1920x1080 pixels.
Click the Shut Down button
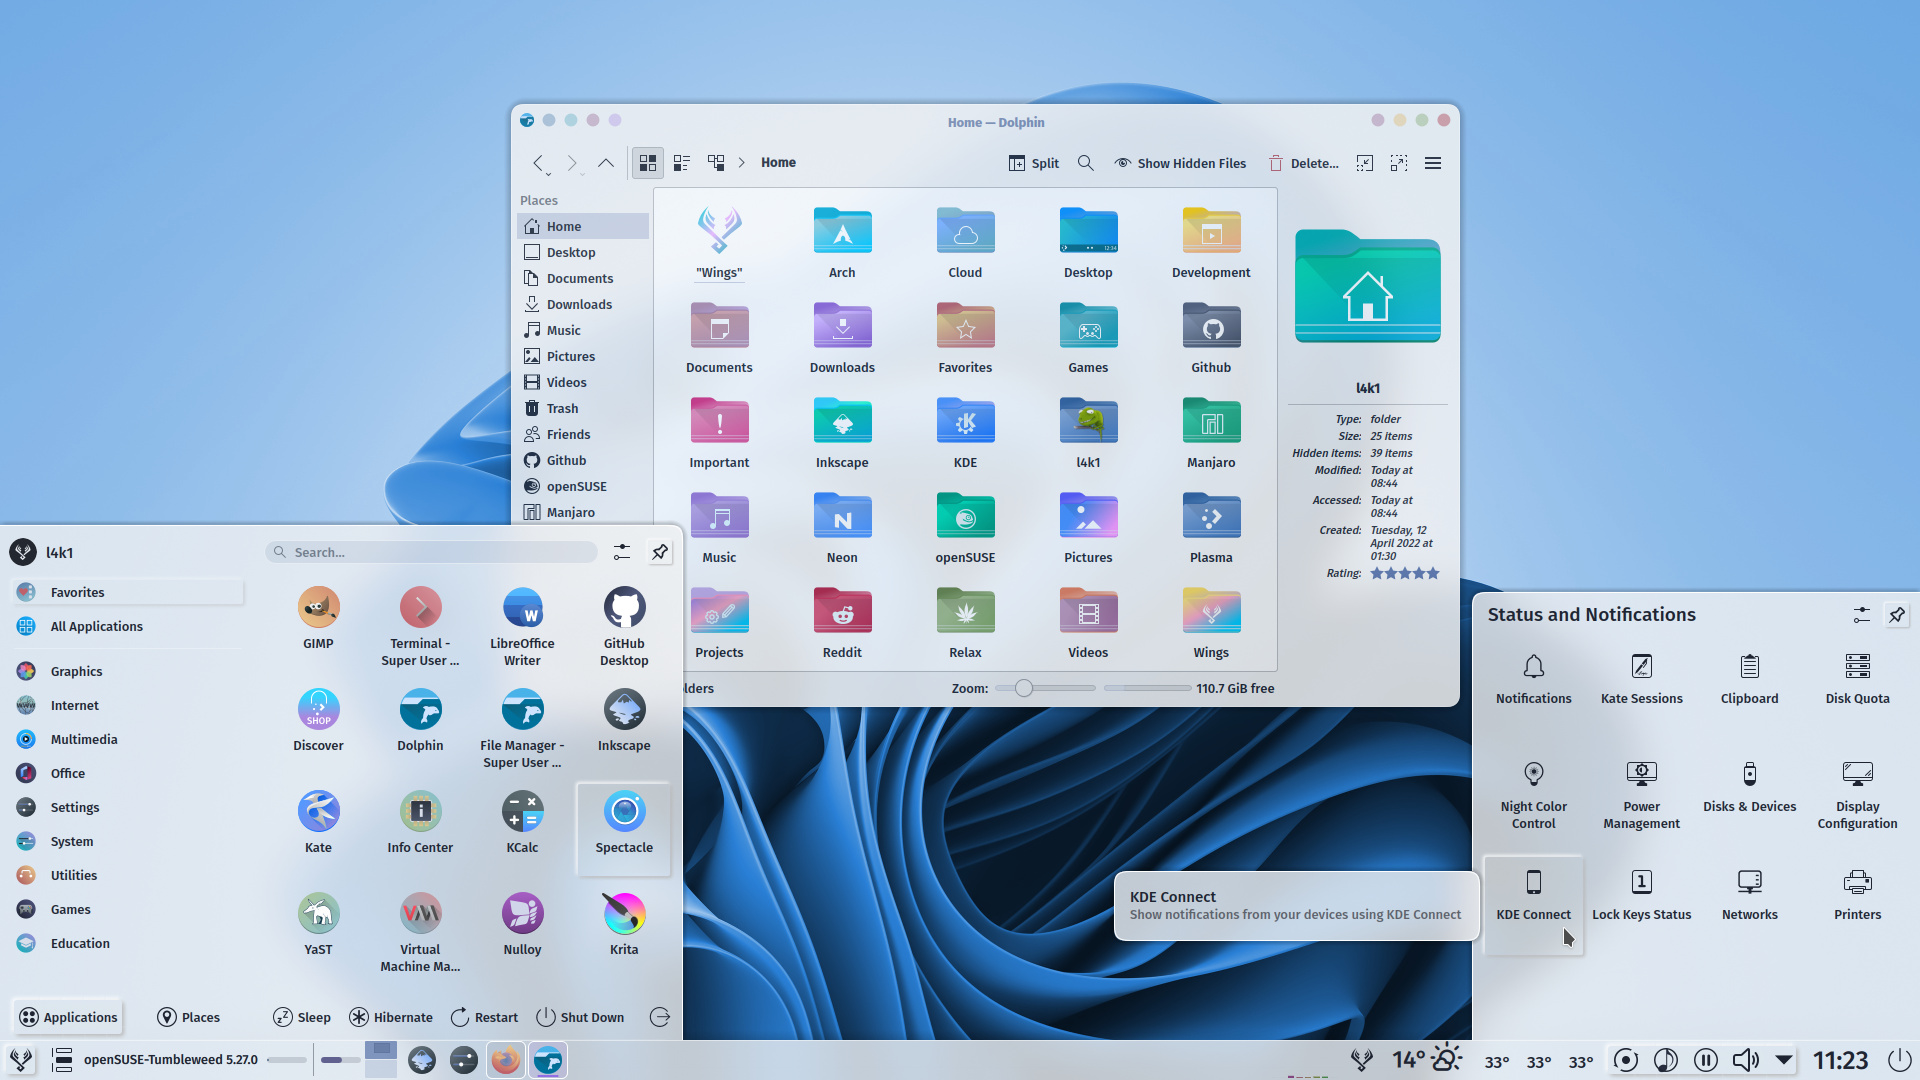(x=580, y=1017)
